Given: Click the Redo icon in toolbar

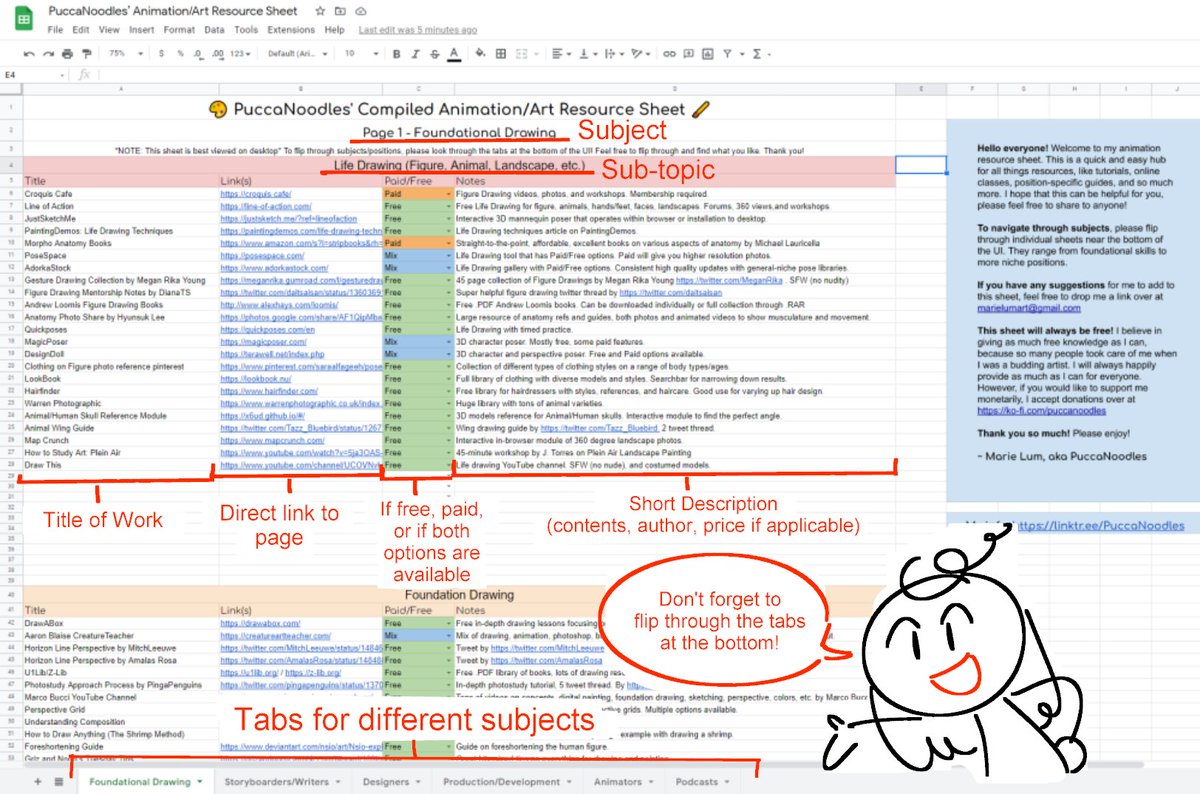Looking at the screenshot, I should coord(48,53).
